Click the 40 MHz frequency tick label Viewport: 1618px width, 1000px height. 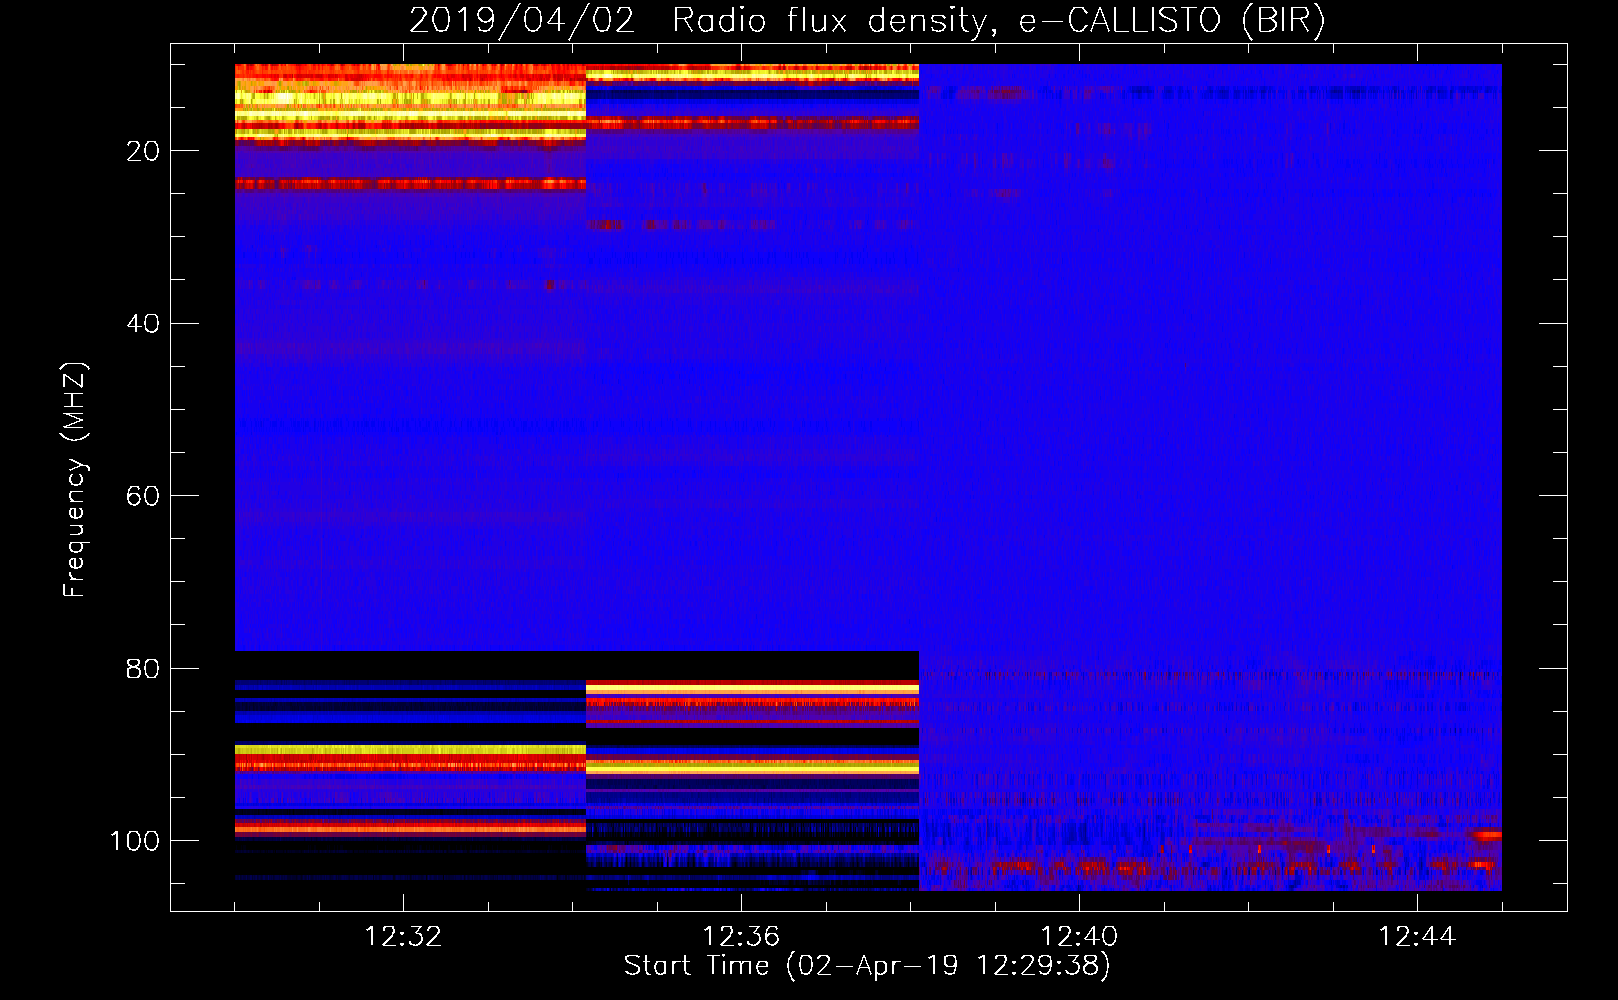143,324
